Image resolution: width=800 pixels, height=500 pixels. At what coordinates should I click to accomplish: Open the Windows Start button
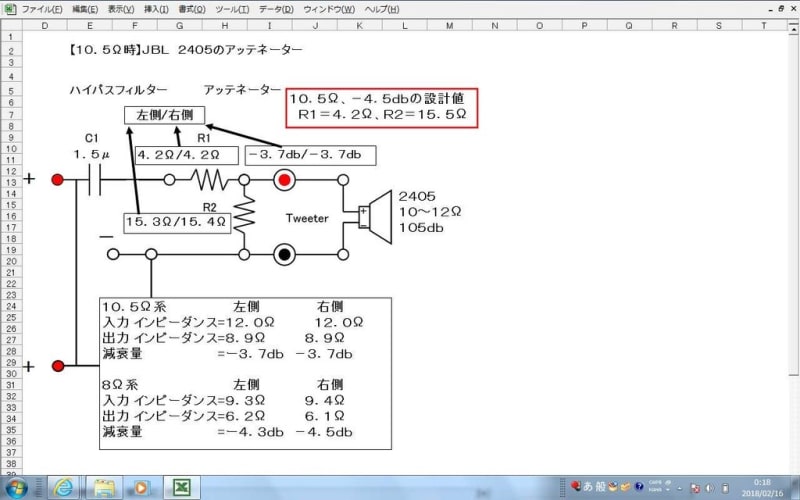(17, 488)
